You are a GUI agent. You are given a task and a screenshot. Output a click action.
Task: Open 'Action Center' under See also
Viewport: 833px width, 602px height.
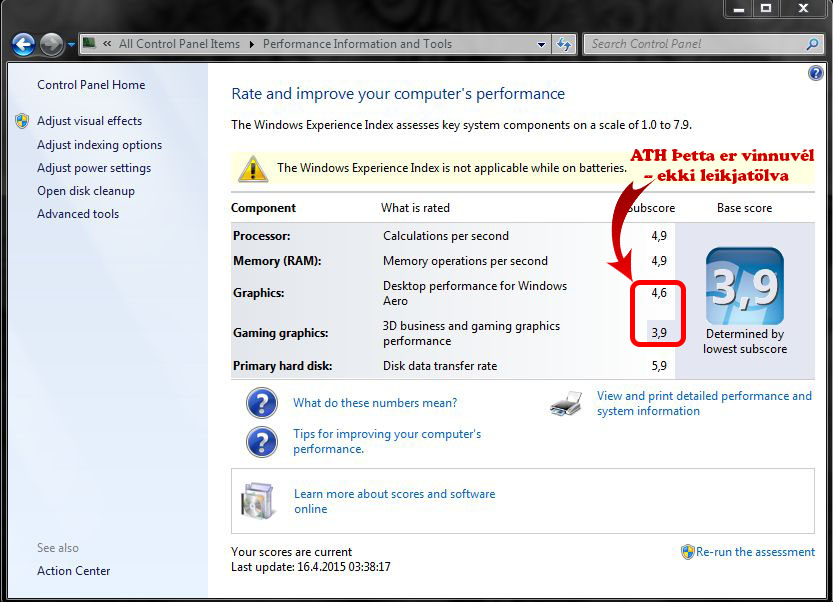(x=74, y=571)
